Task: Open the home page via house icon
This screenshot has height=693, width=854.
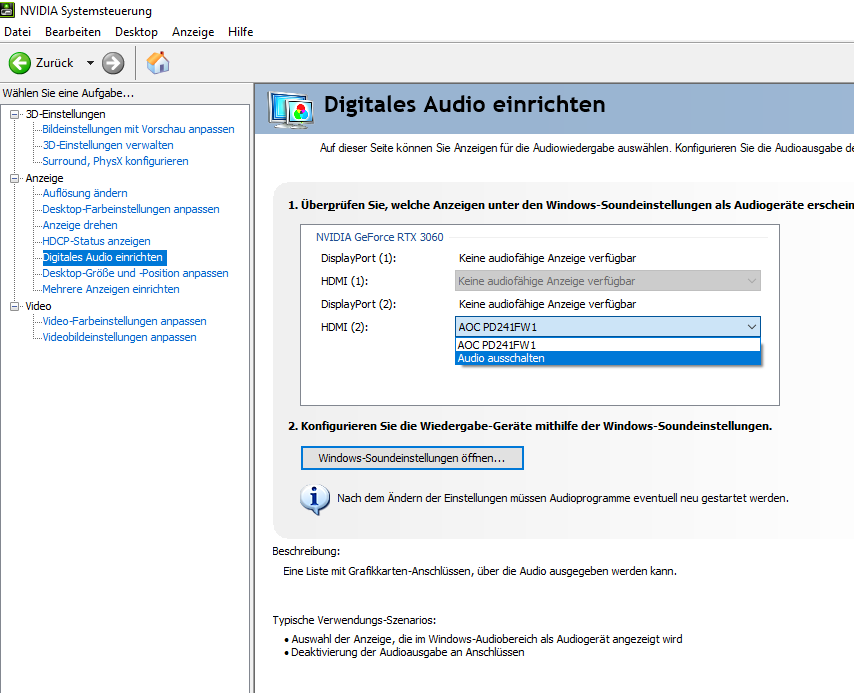Action: 158,63
